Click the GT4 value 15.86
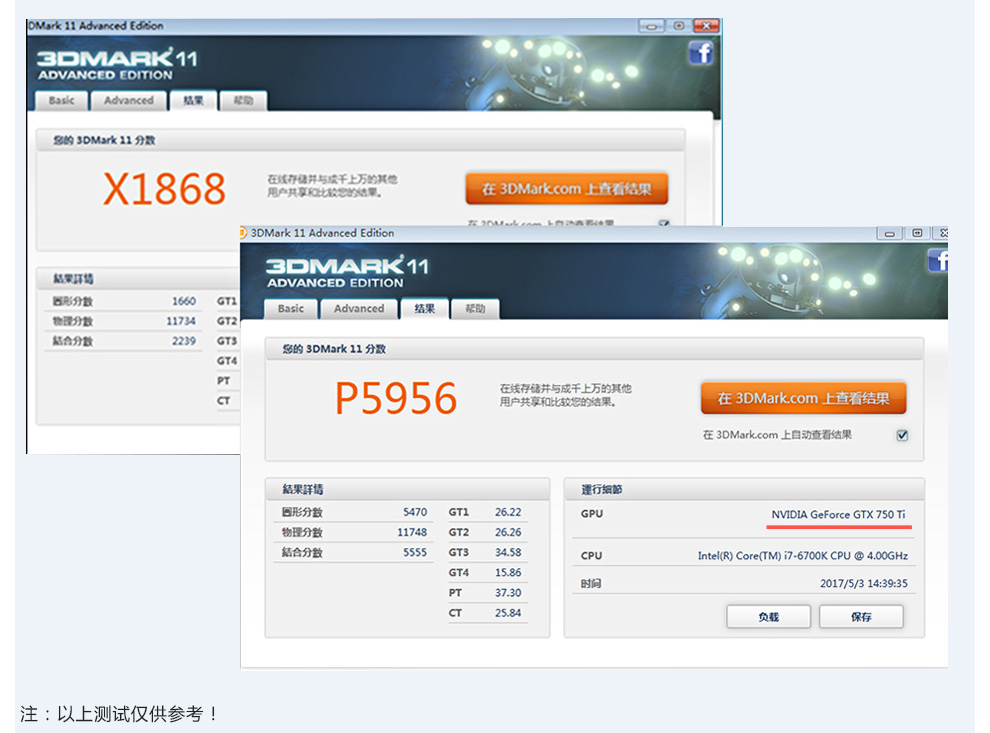 pyautogui.click(x=508, y=573)
